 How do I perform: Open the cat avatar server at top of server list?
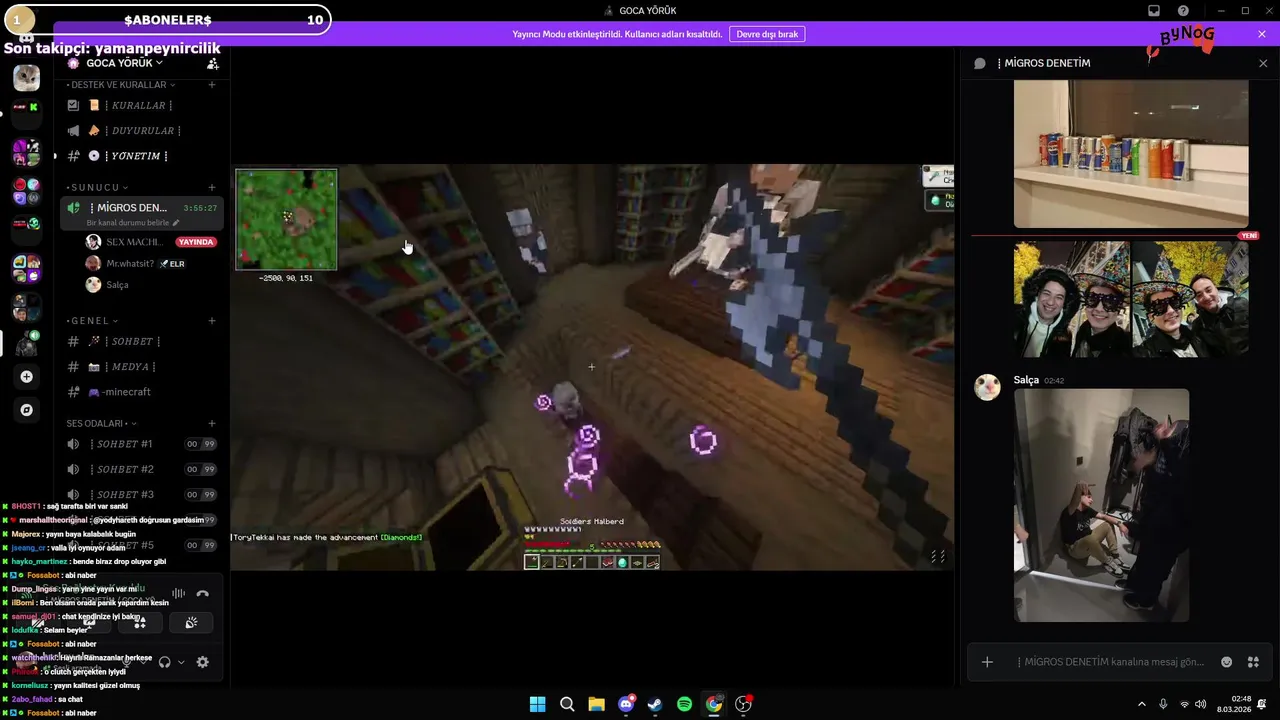pos(26,77)
